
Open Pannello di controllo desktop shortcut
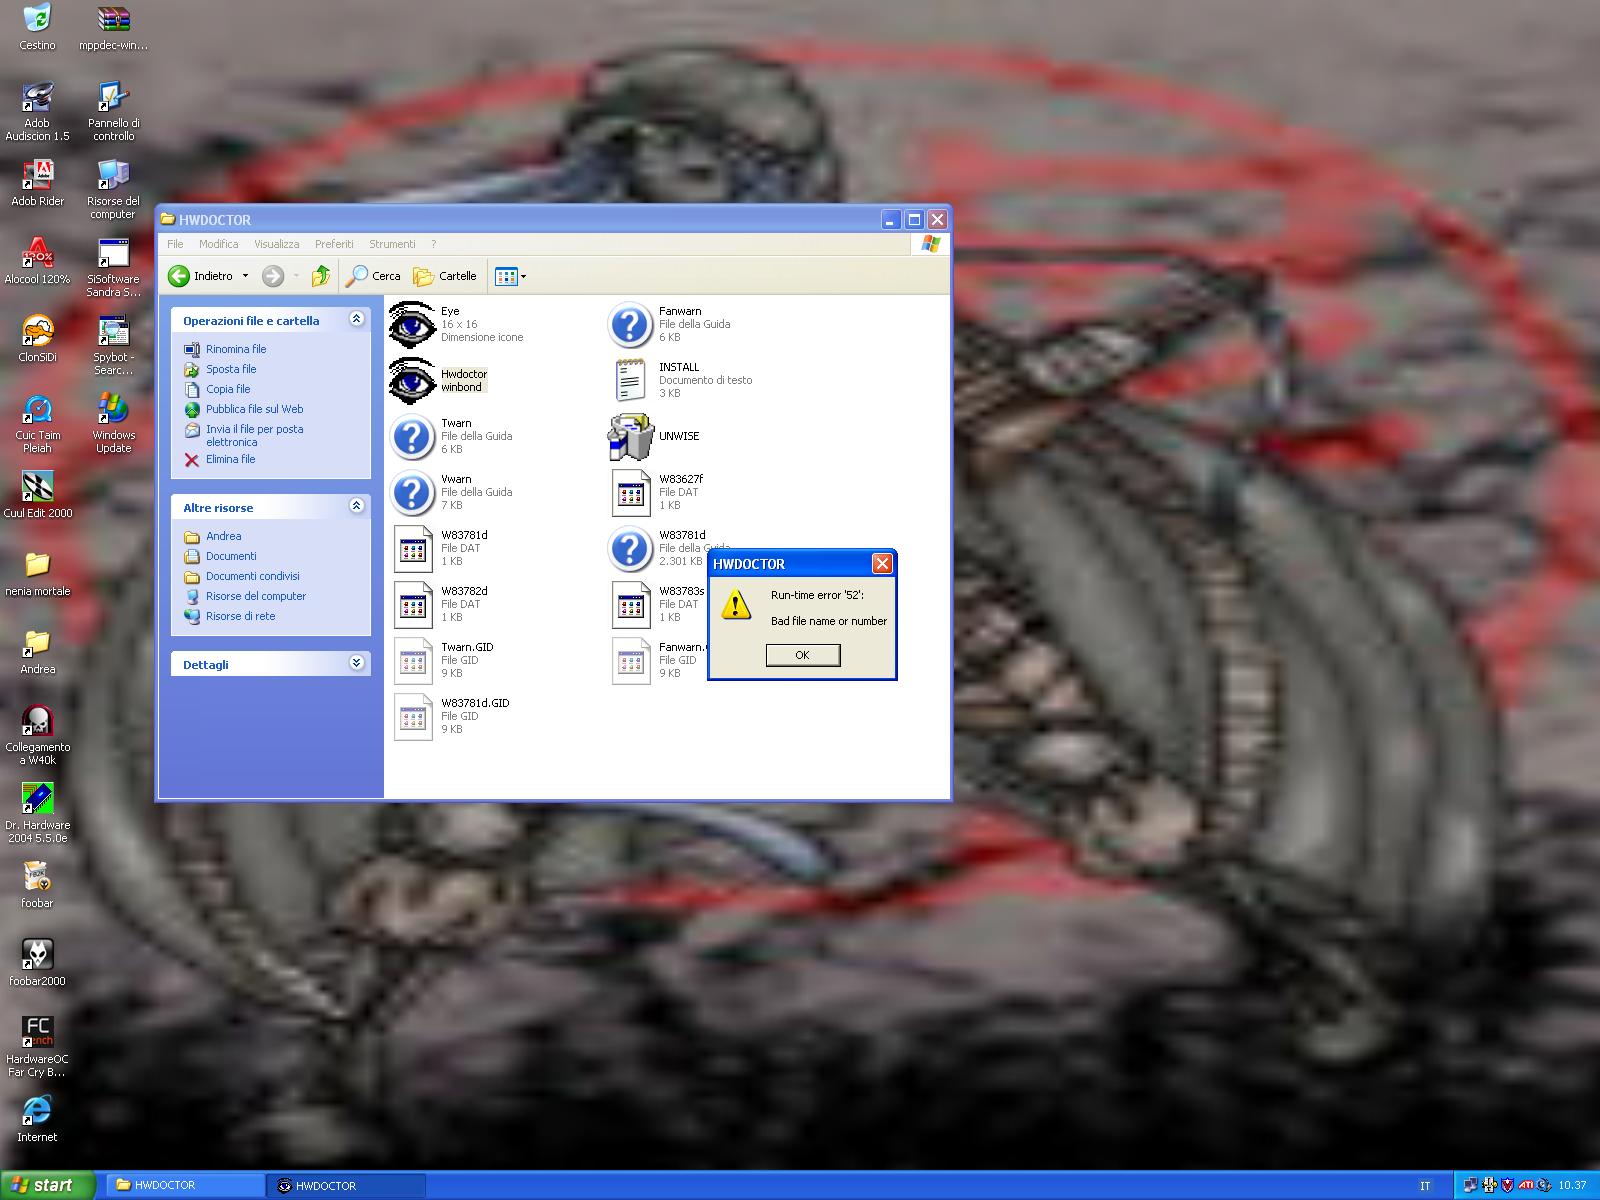click(x=113, y=110)
